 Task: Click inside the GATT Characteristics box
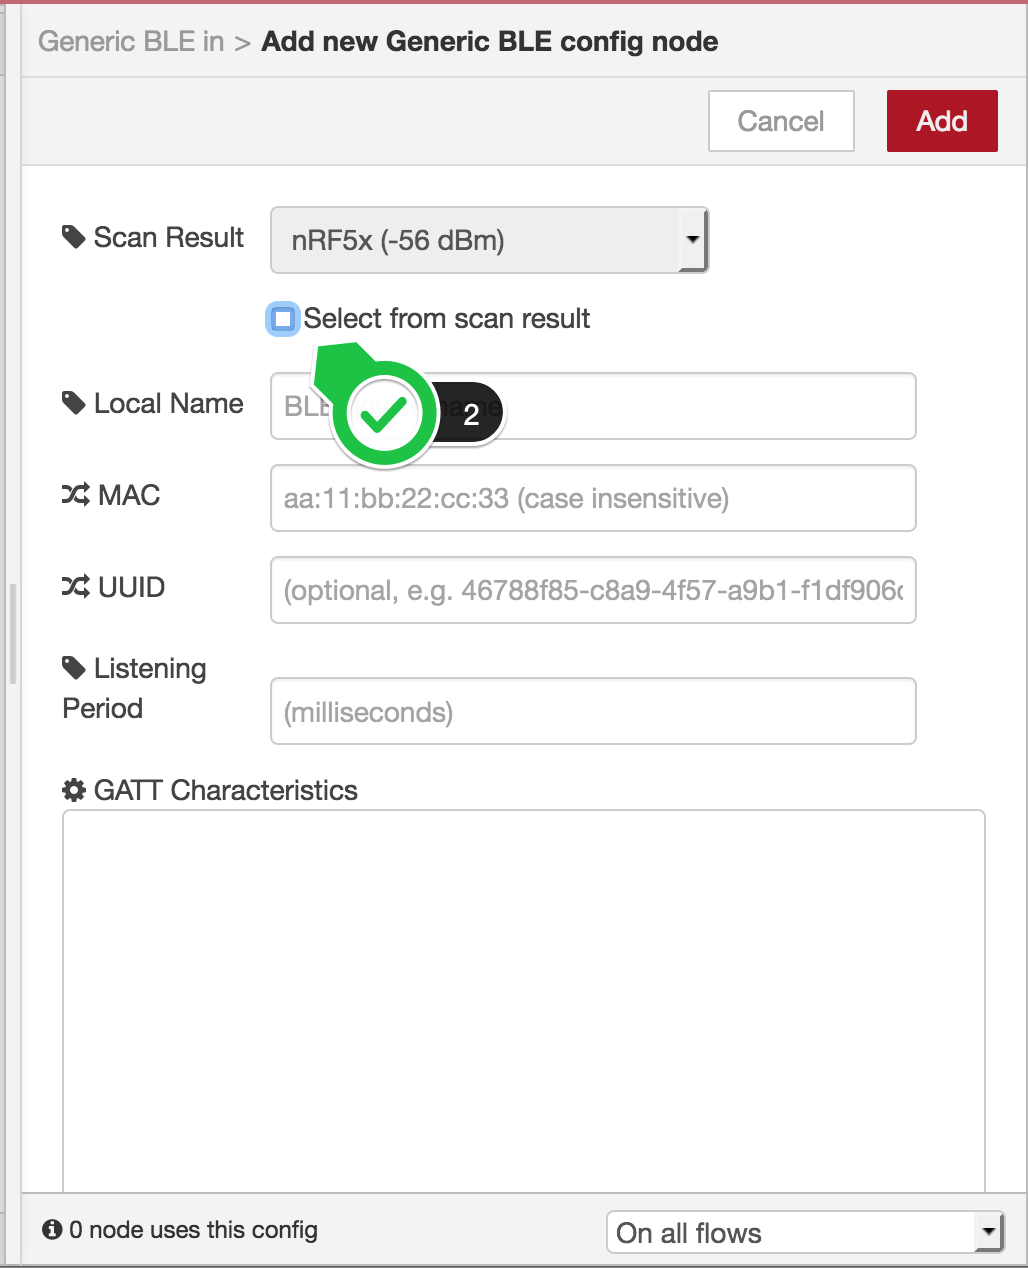(x=524, y=1000)
